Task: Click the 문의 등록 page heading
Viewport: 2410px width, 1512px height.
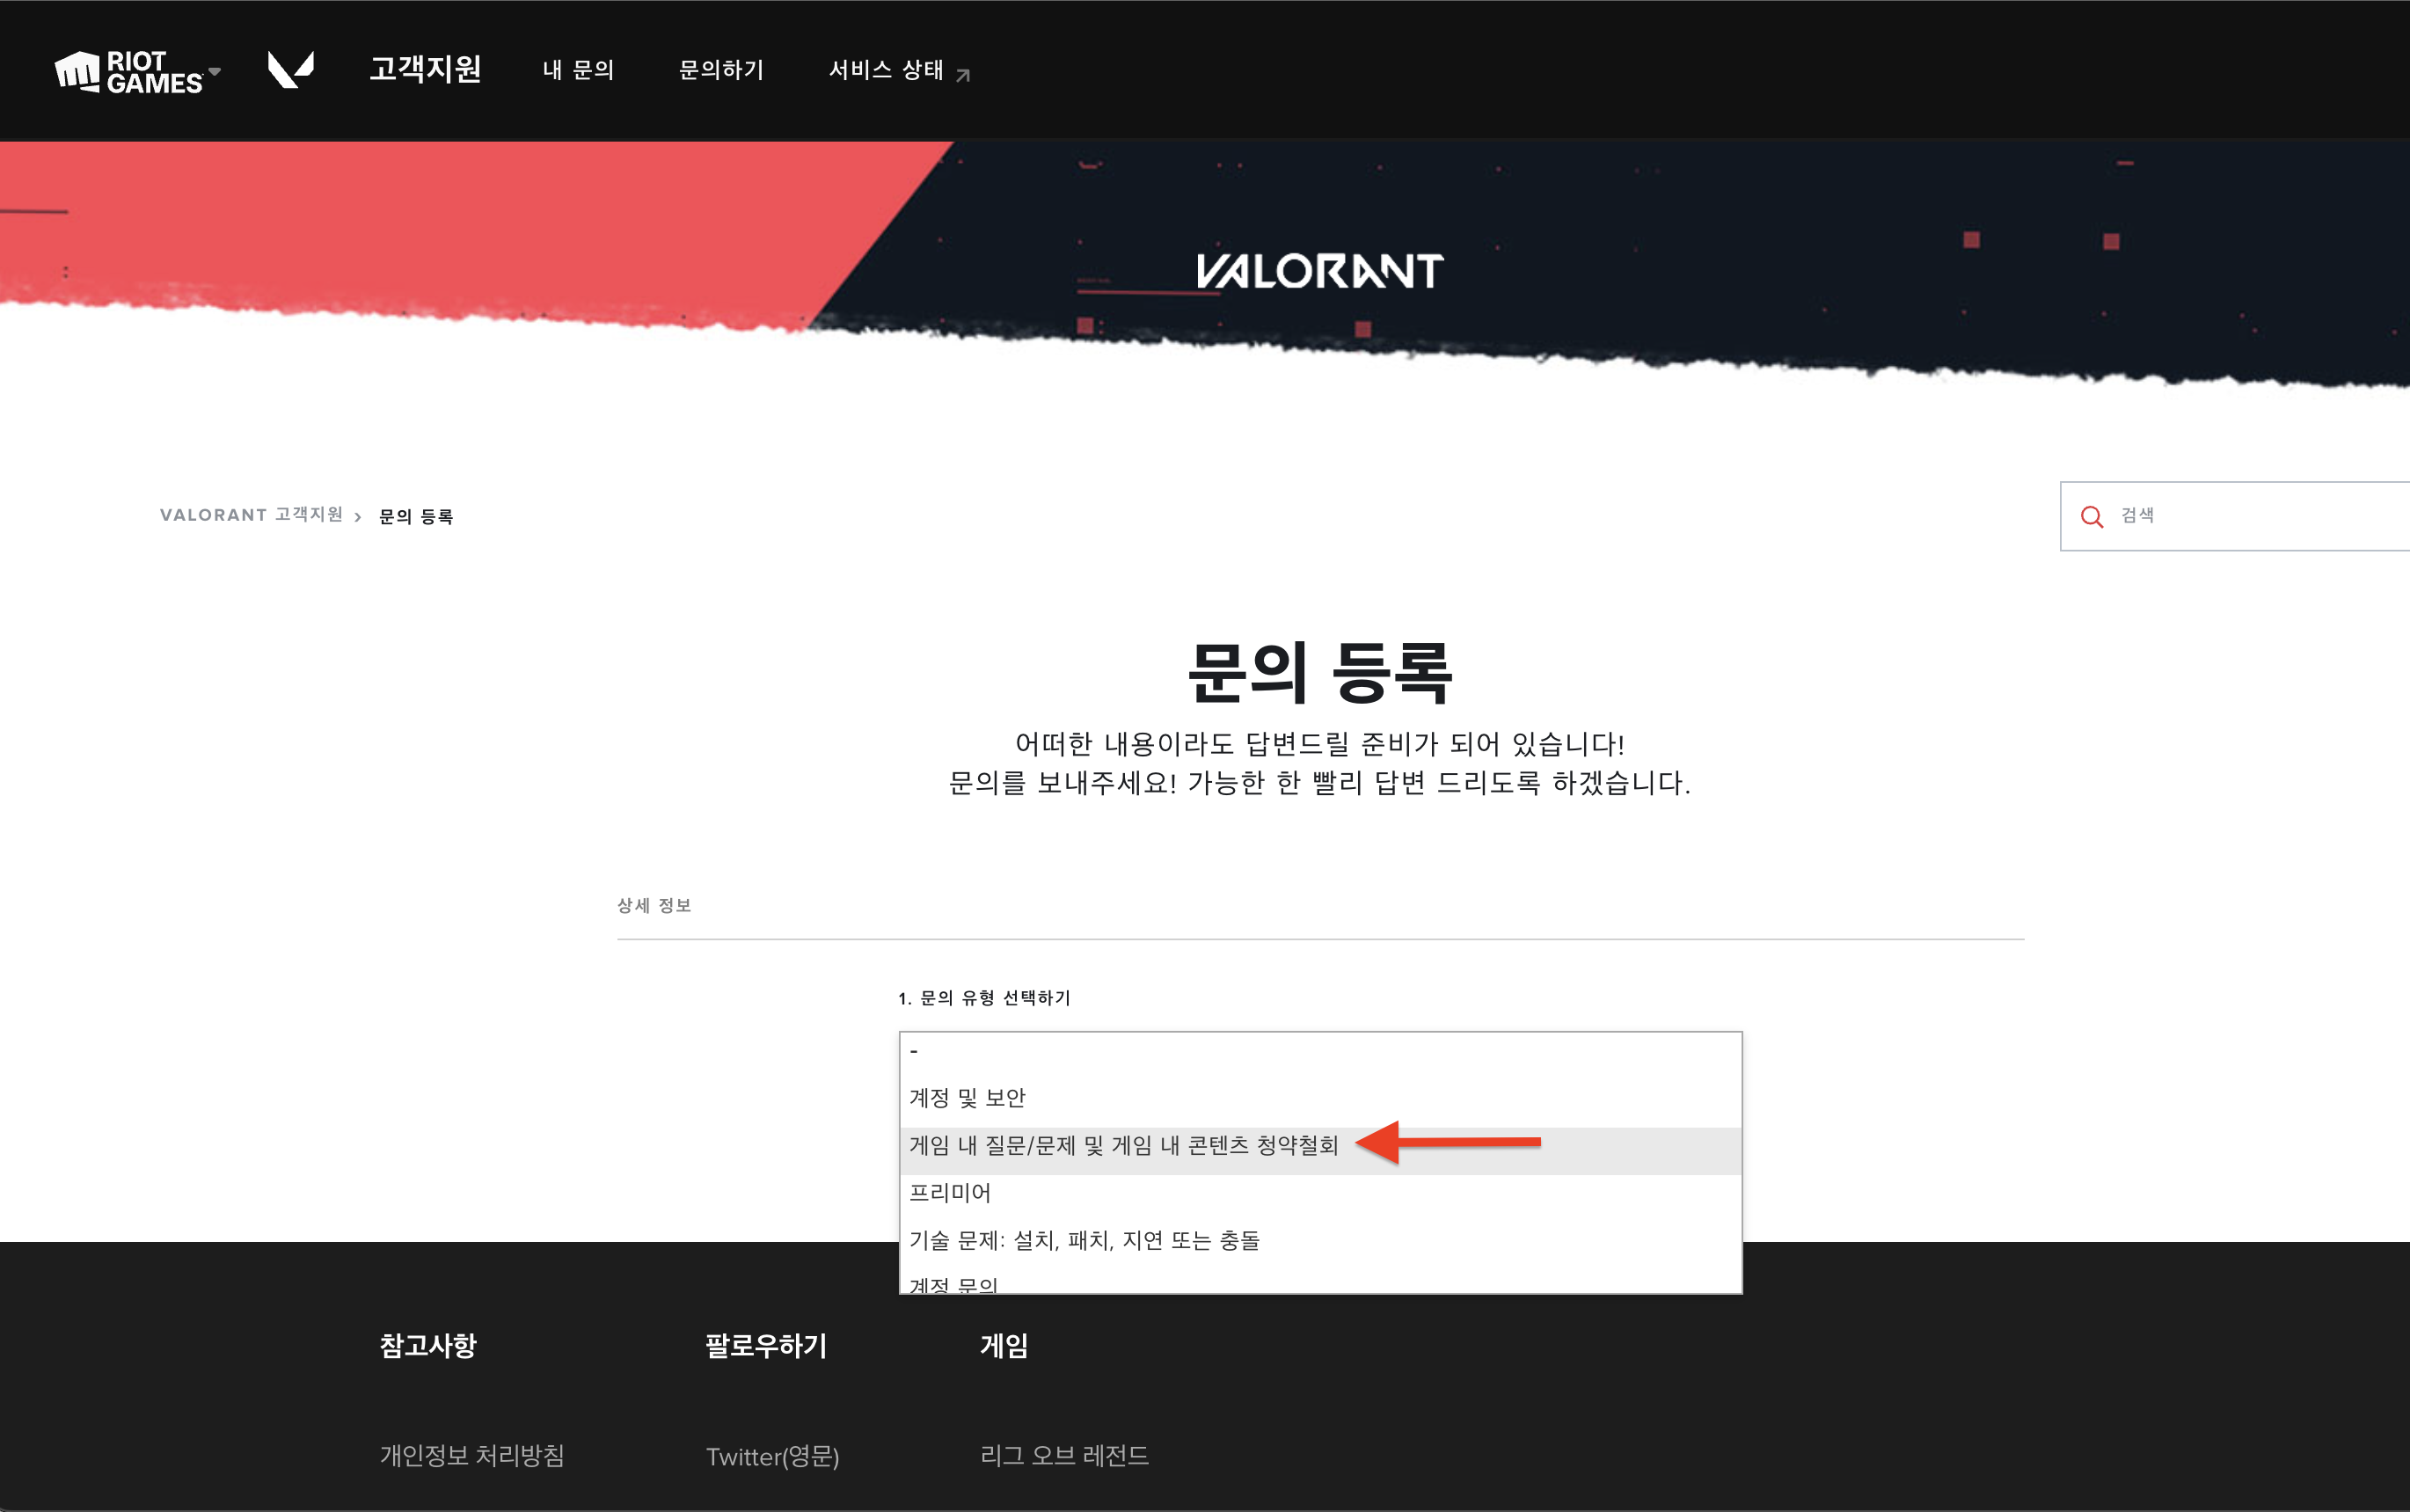Action: coord(1320,672)
